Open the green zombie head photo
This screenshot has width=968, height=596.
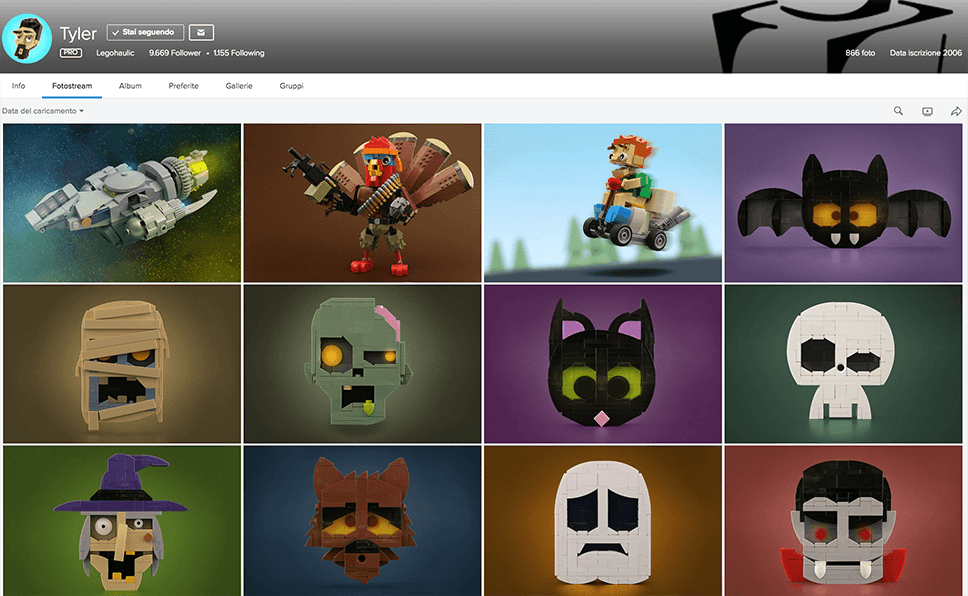point(362,364)
